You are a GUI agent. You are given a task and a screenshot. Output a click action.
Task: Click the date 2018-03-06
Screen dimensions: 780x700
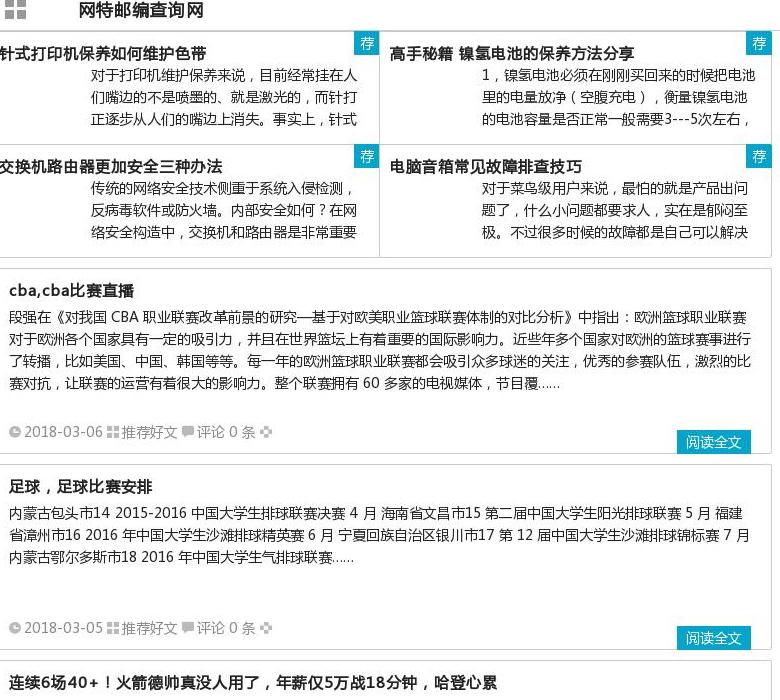point(63,432)
